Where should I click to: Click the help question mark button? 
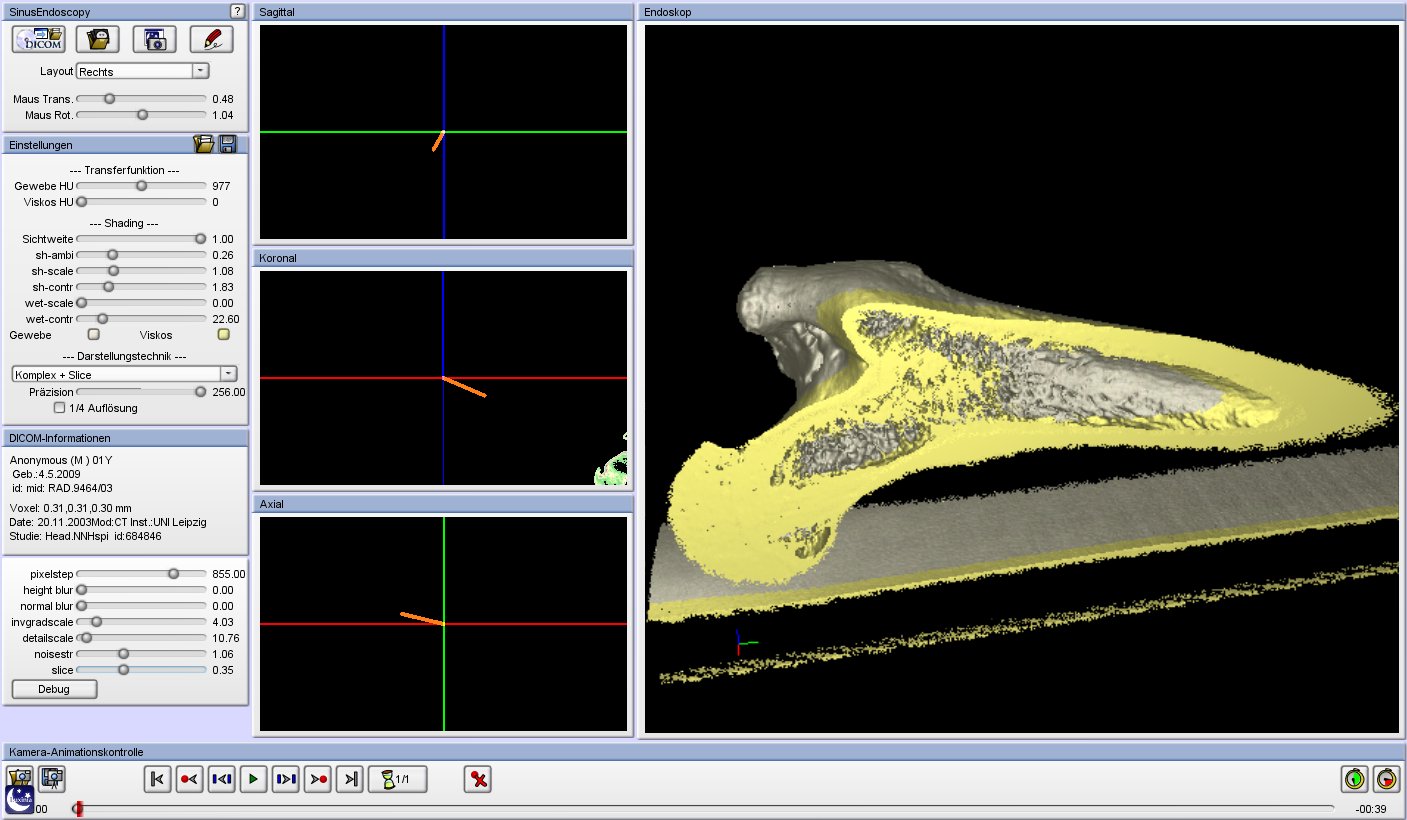click(237, 11)
